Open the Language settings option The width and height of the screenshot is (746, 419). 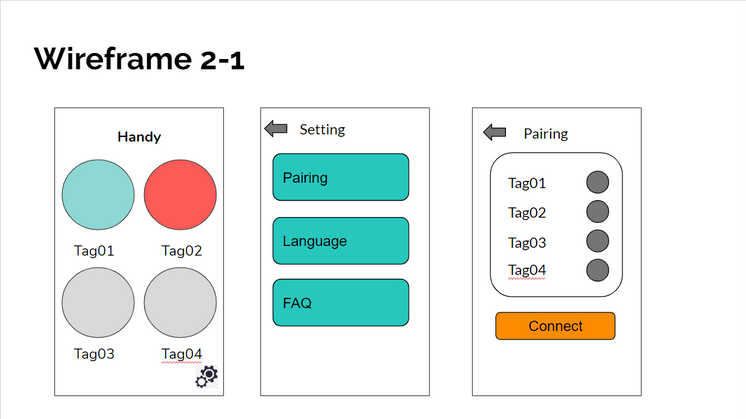[x=341, y=241]
